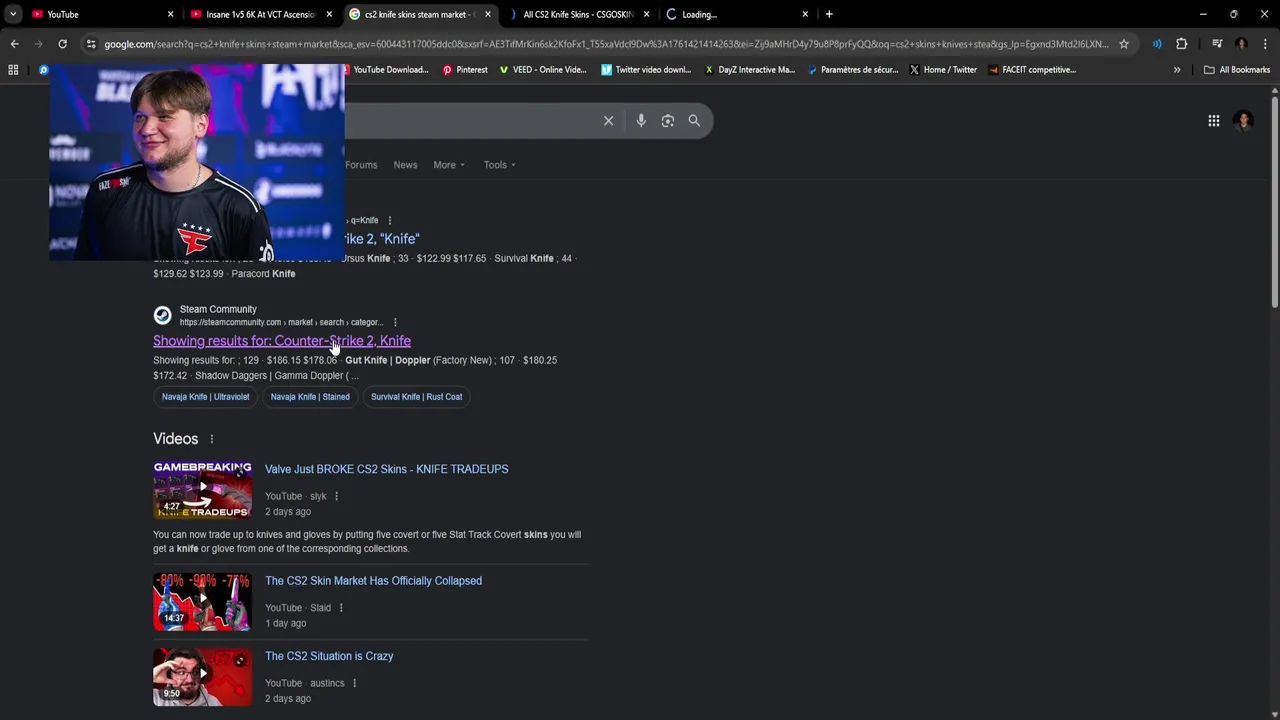1280x720 pixels.
Task: Click the Chrome profile avatar in toolbar
Action: (x=1241, y=44)
